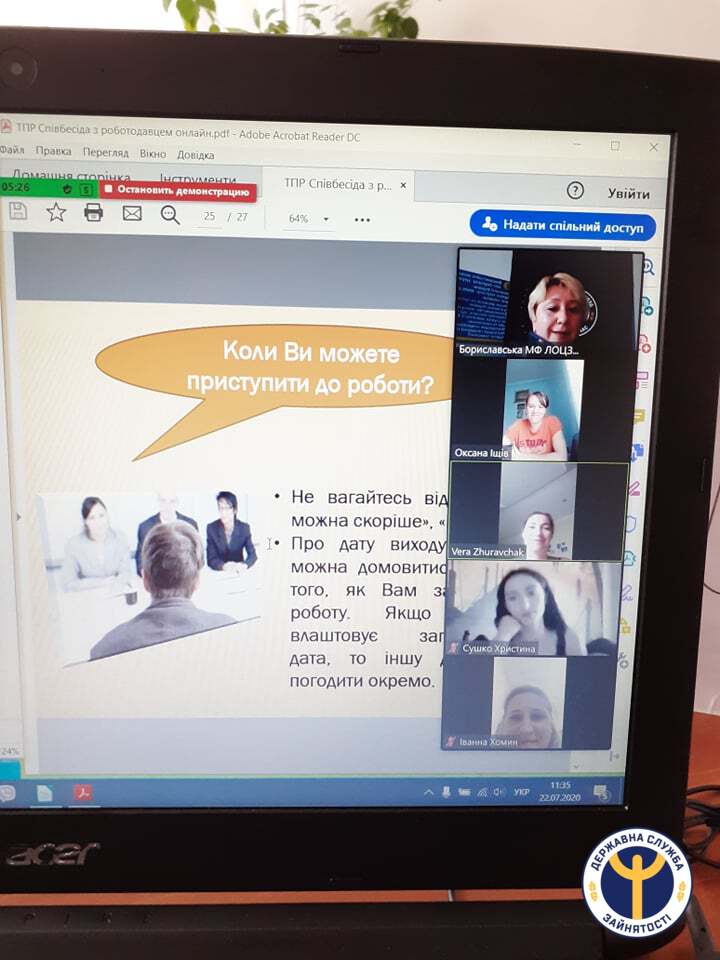720x960 pixels.
Task: Open Adobe Acrobat from the taskbar
Action: pyautogui.click(x=82, y=793)
